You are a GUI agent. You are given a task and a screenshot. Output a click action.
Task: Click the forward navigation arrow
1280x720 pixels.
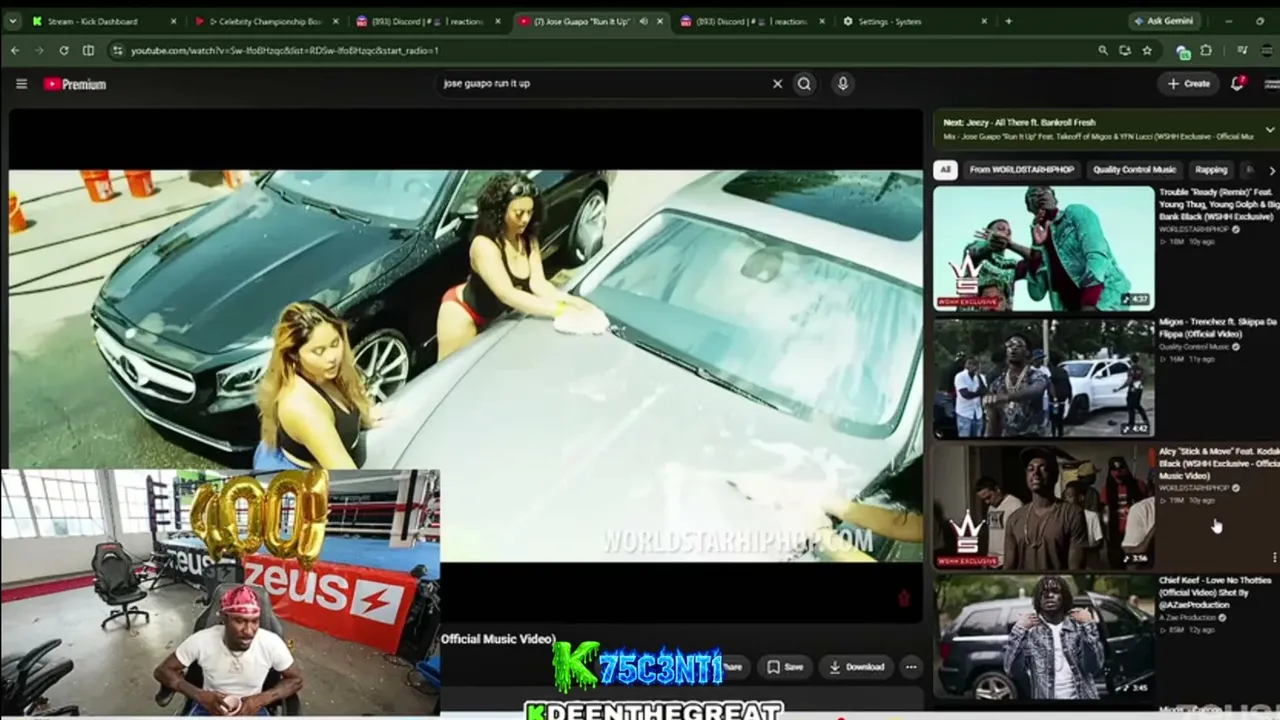pos(39,50)
